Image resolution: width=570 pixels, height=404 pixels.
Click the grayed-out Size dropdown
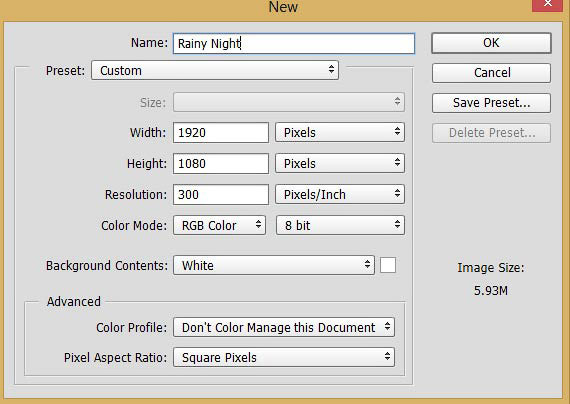coord(289,102)
